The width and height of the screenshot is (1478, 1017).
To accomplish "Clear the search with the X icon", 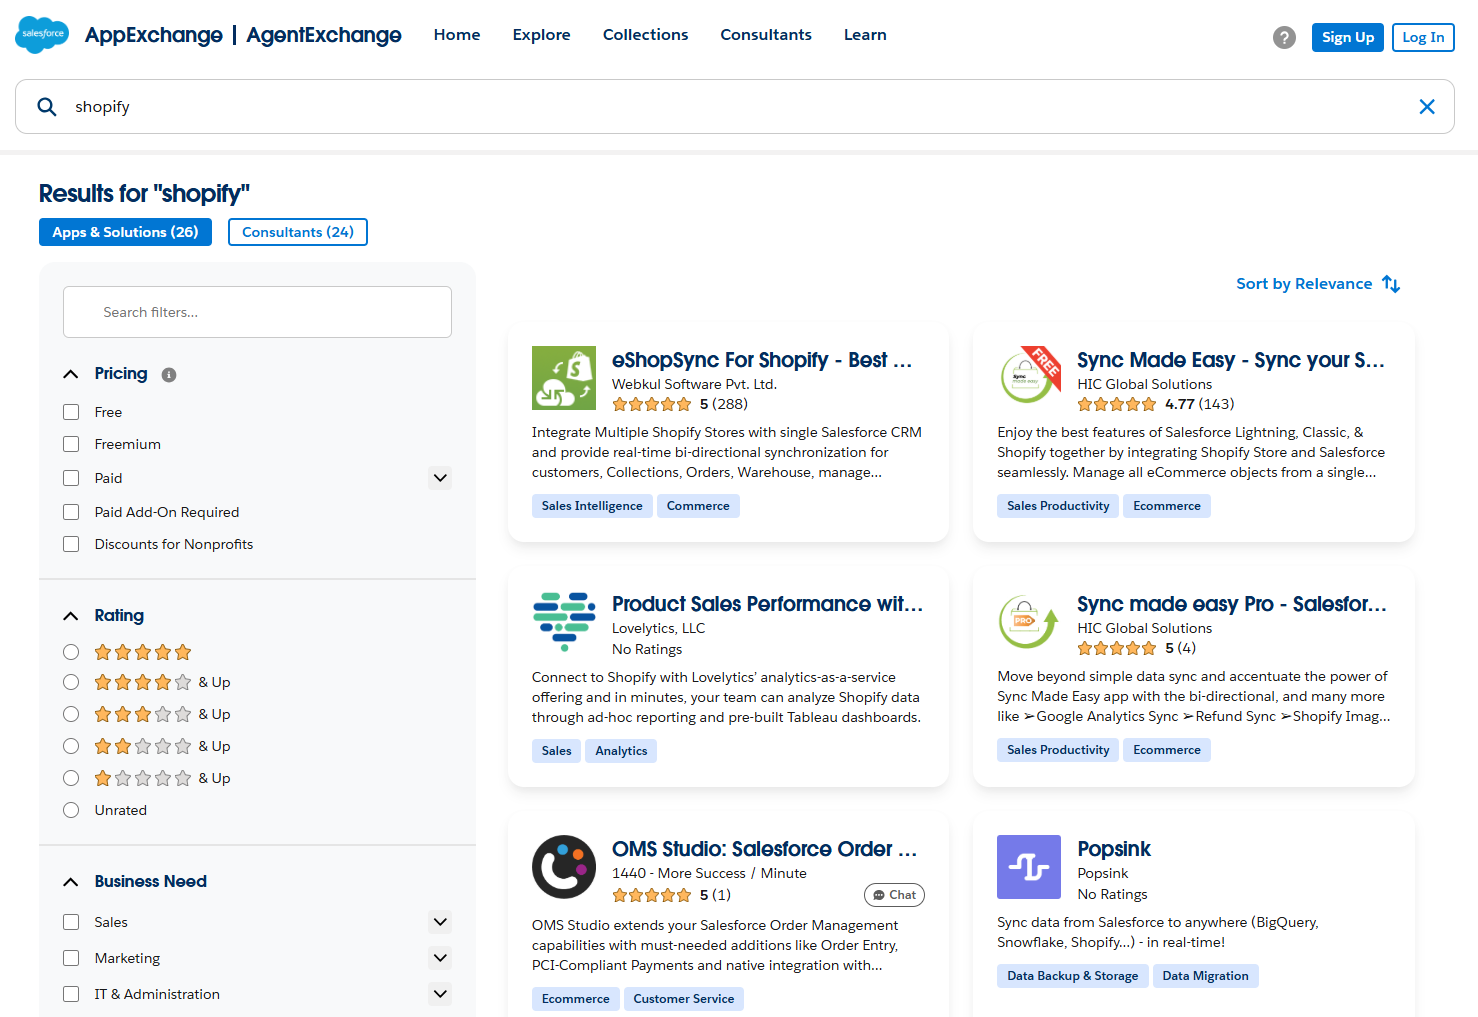I will (1427, 107).
